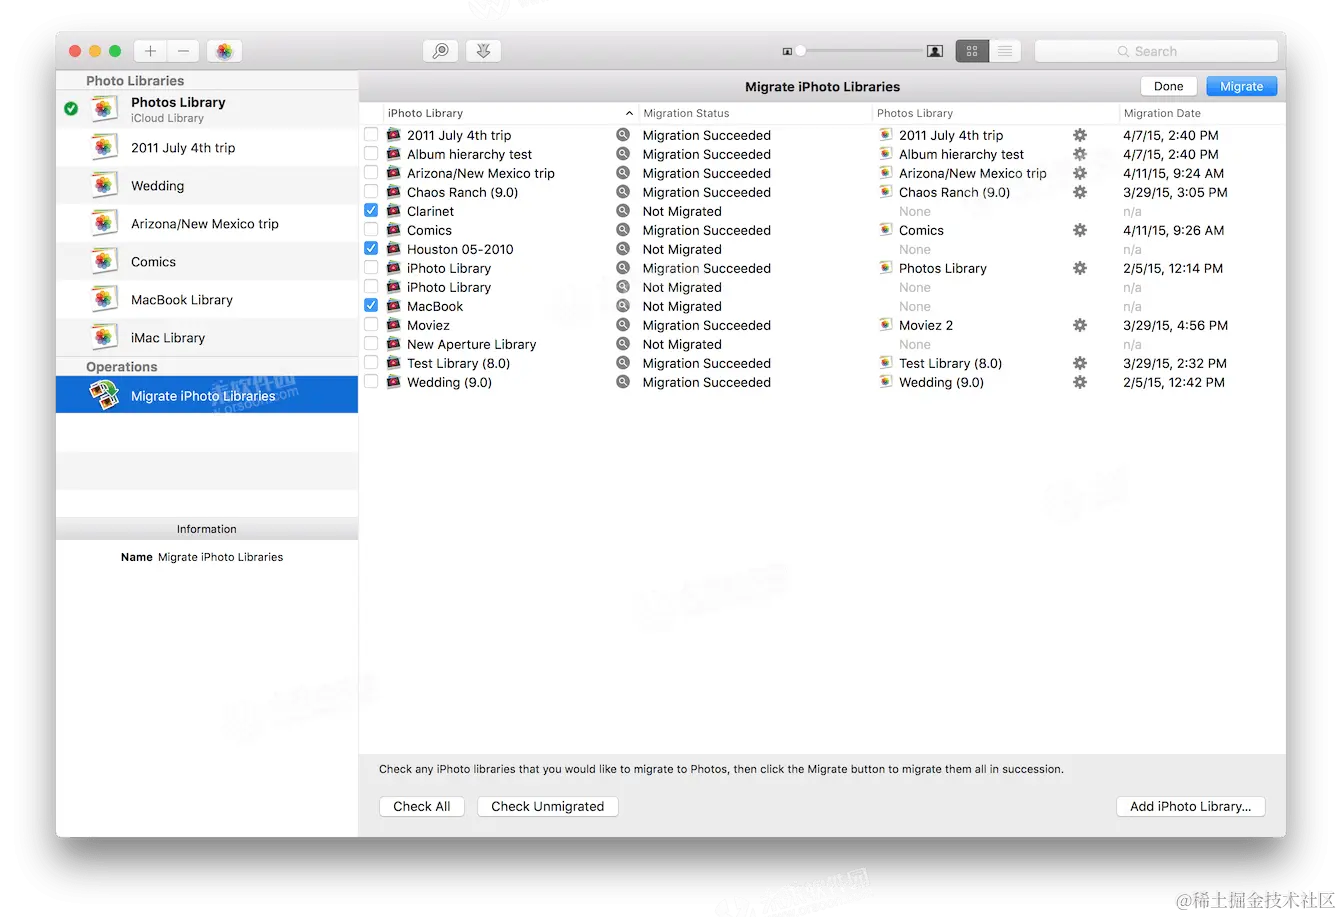
Task: Sort by Migration Date column header
Action: point(1202,113)
